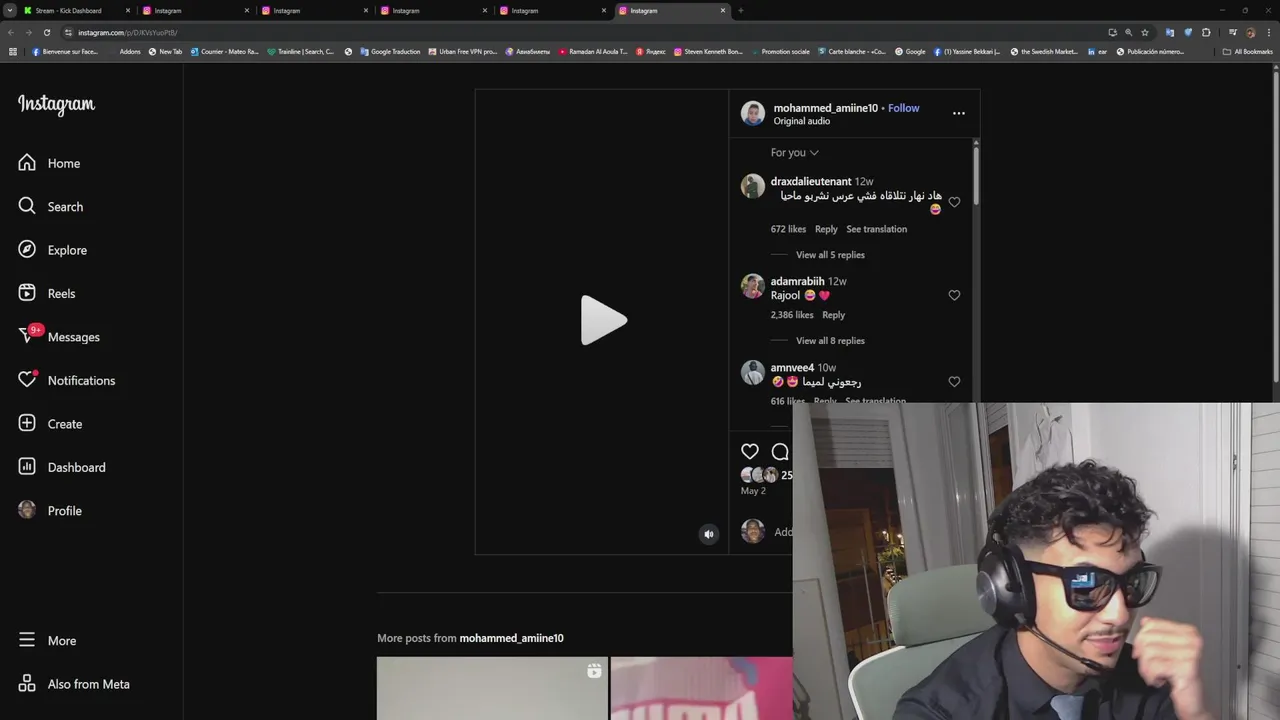Screen dimensions: 1280x720
Task: Open the pink thumbnail under More posts
Action: pos(702,688)
